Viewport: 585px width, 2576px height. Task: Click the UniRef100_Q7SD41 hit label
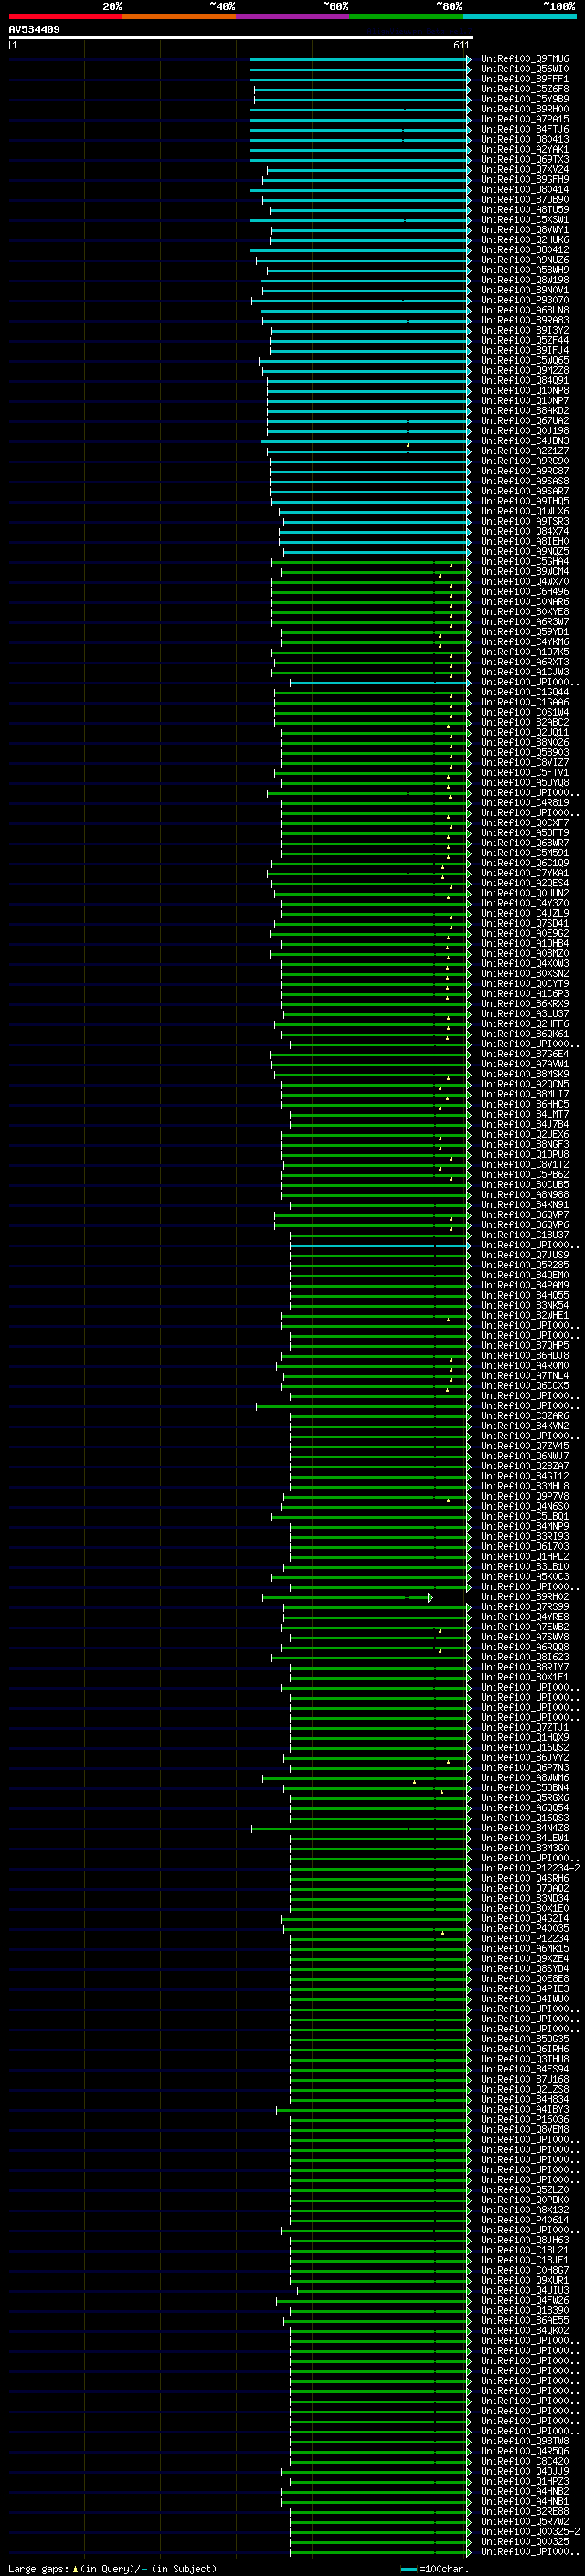point(525,924)
